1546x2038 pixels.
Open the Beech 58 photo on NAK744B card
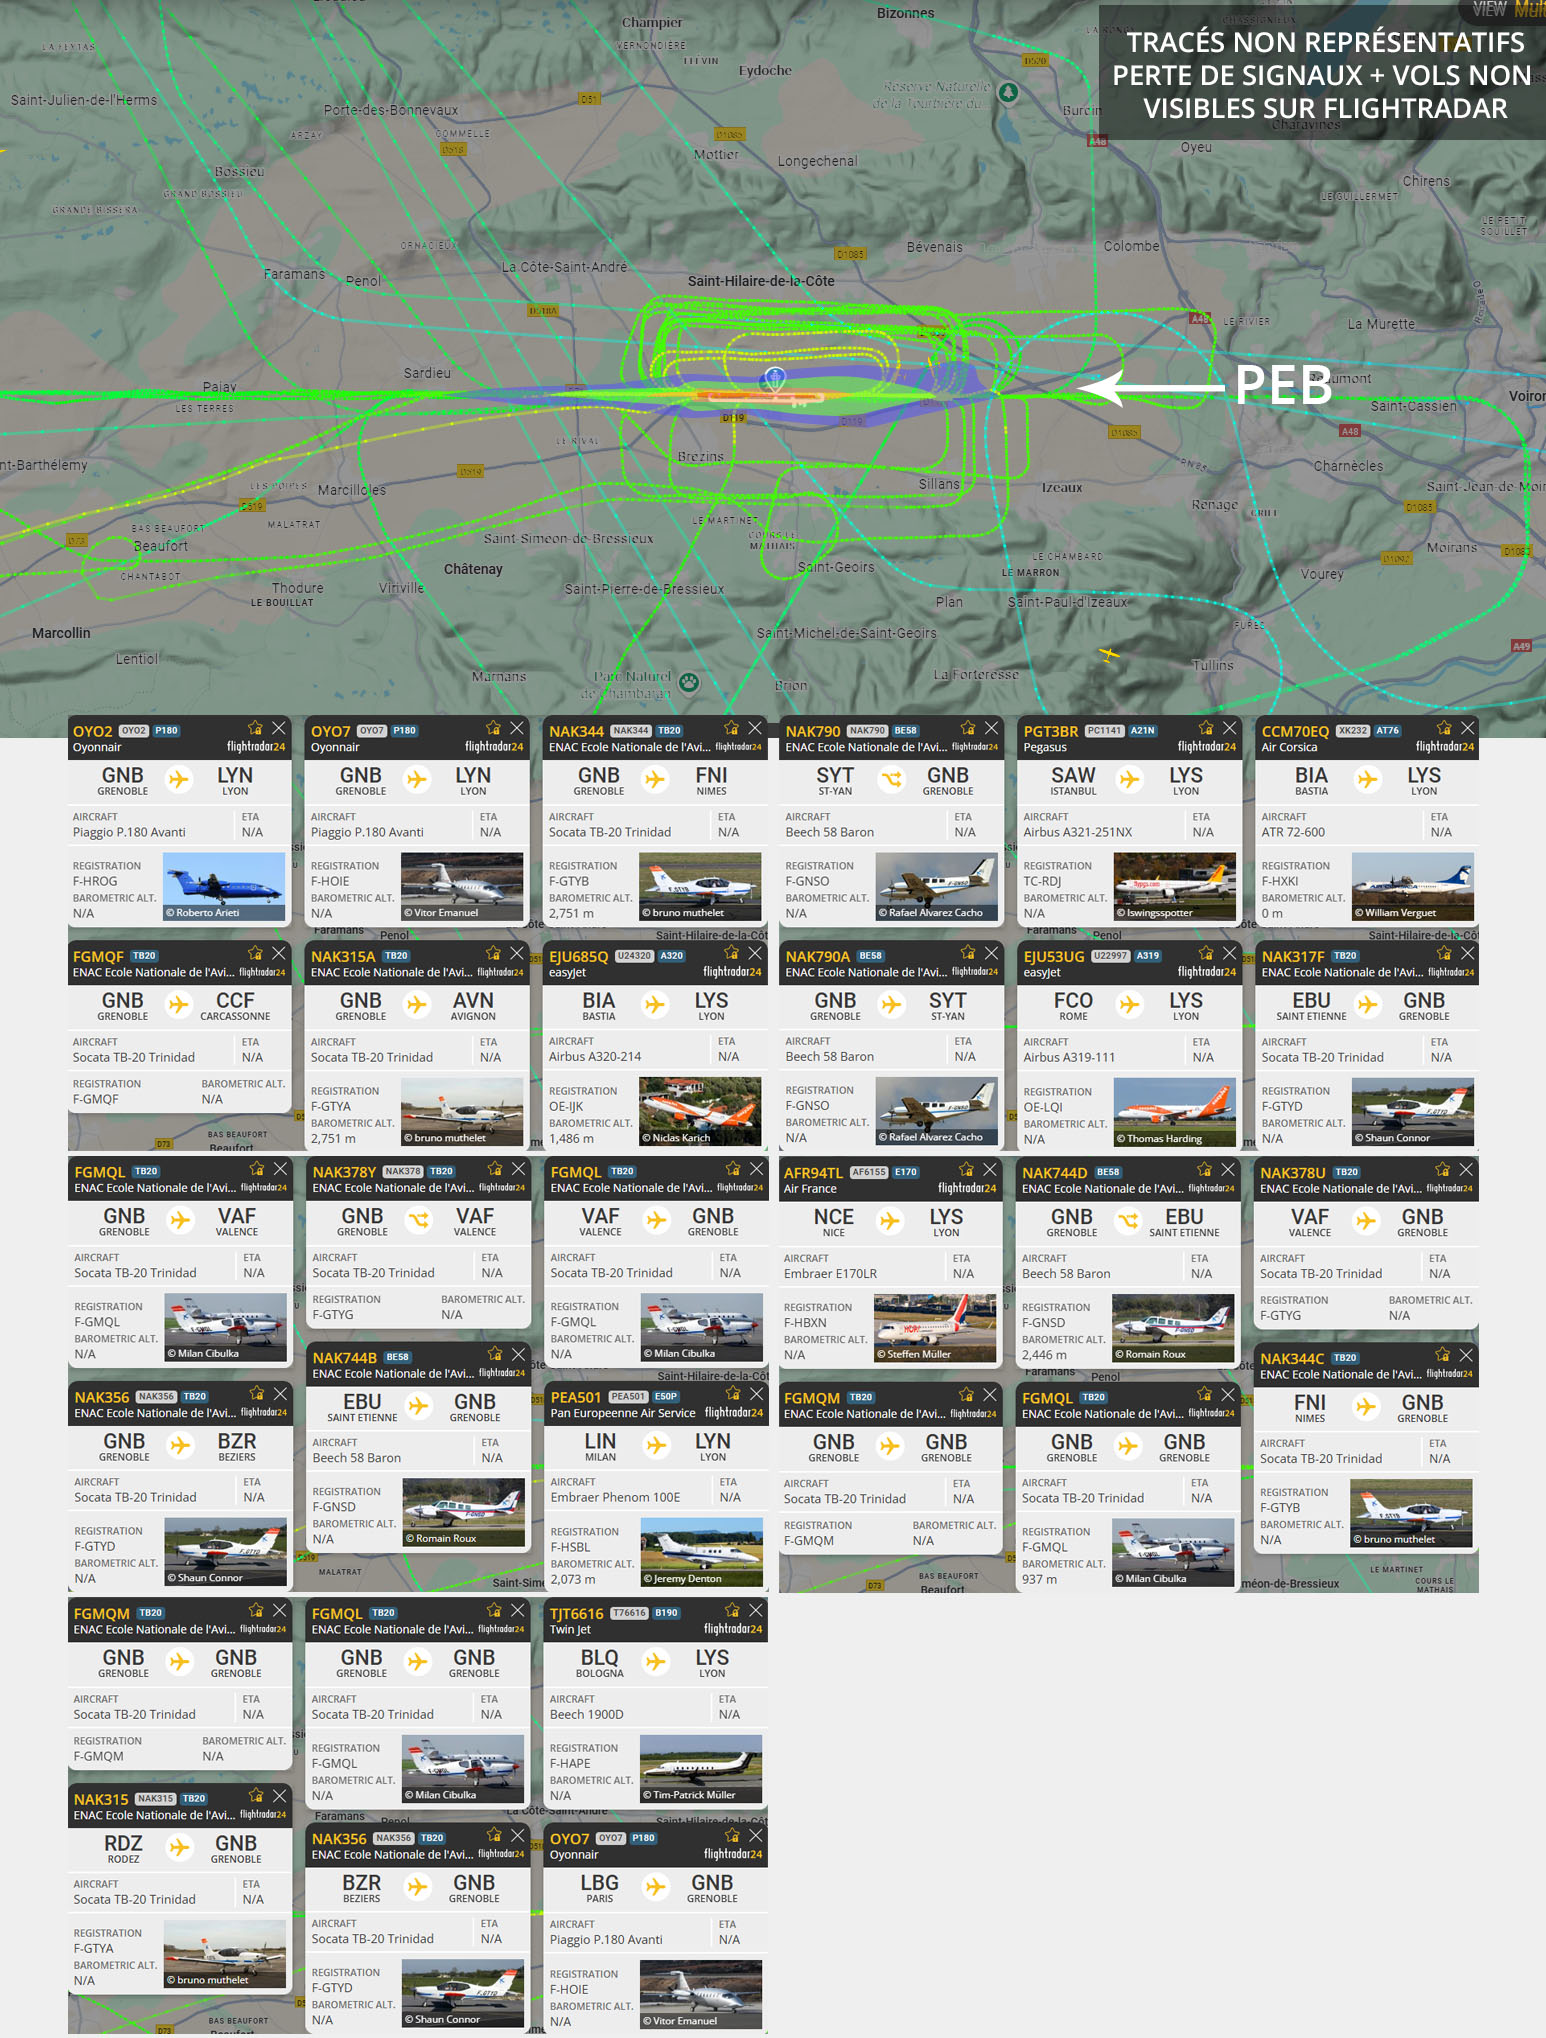click(463, 1512)
